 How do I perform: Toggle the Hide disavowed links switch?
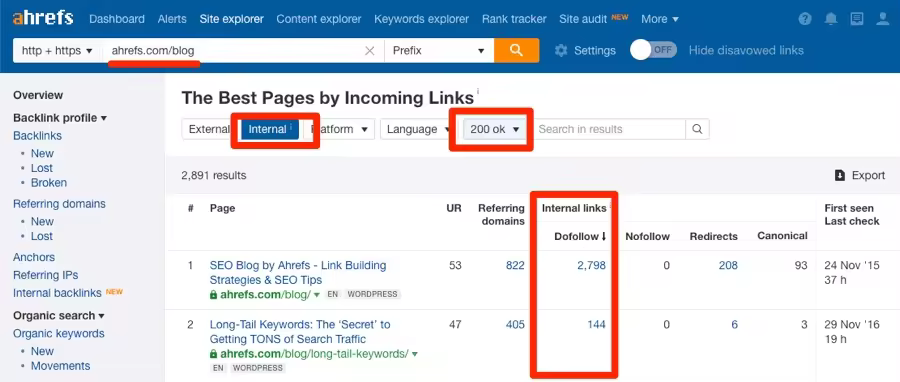653,50
